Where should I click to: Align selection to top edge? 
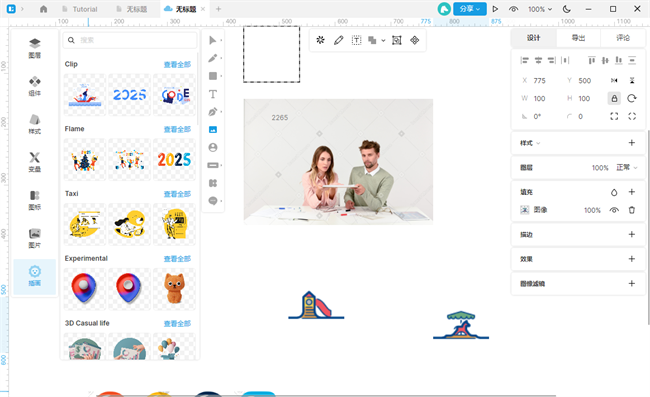(592, 61)
